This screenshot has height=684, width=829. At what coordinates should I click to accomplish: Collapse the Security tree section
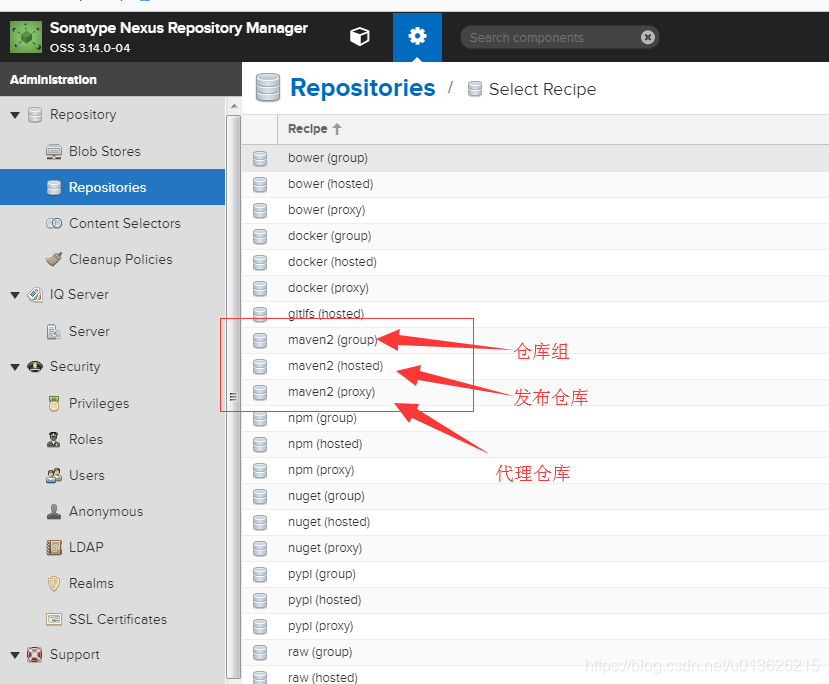point(15,366)
